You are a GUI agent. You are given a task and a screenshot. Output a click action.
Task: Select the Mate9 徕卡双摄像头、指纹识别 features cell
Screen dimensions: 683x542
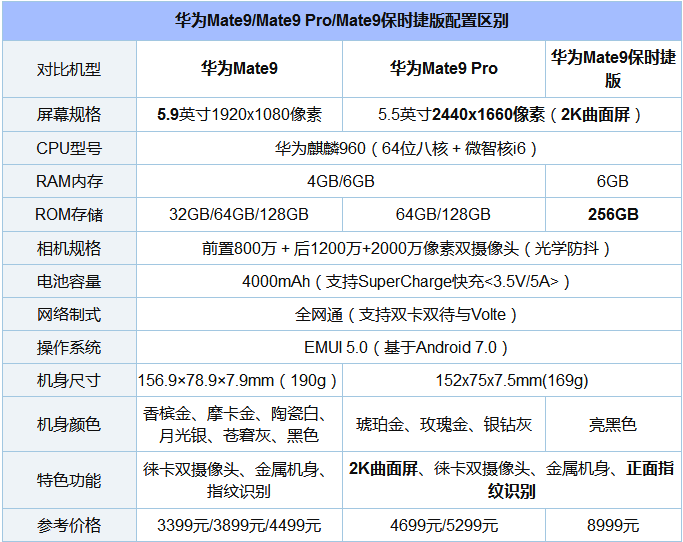point(239,481)
